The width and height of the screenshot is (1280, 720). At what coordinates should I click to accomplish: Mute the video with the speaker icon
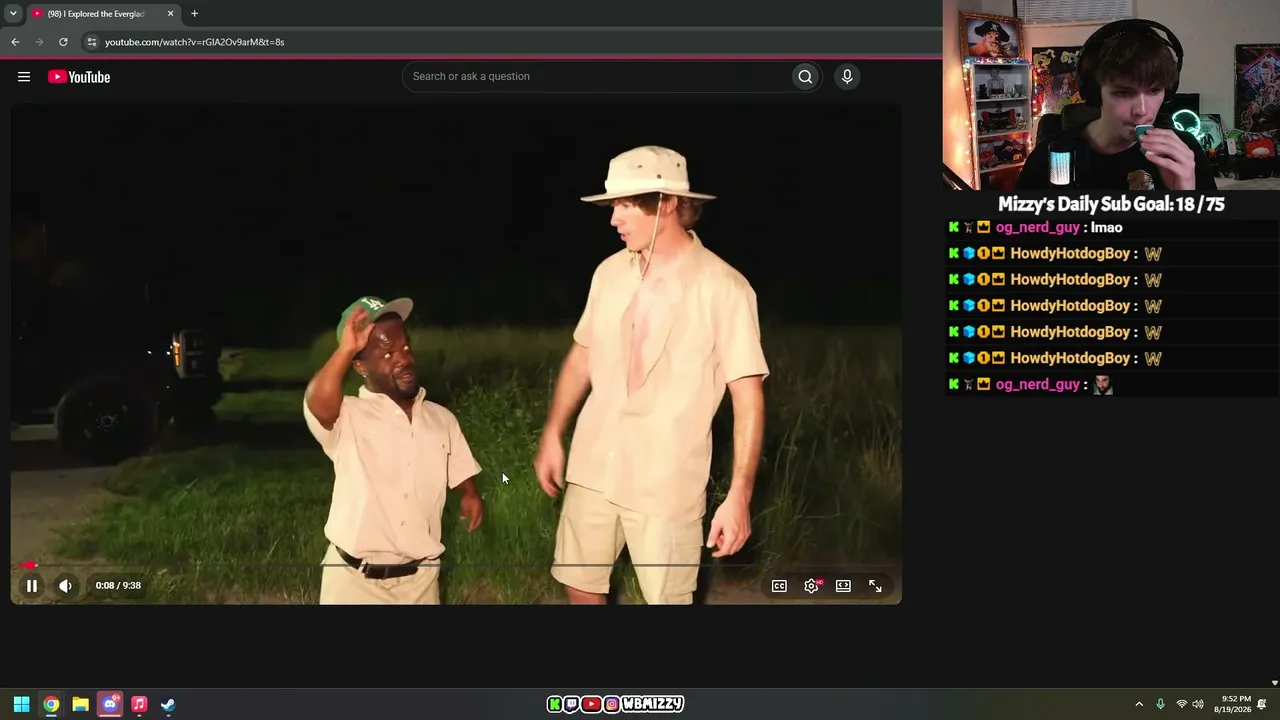pos(65,586)
